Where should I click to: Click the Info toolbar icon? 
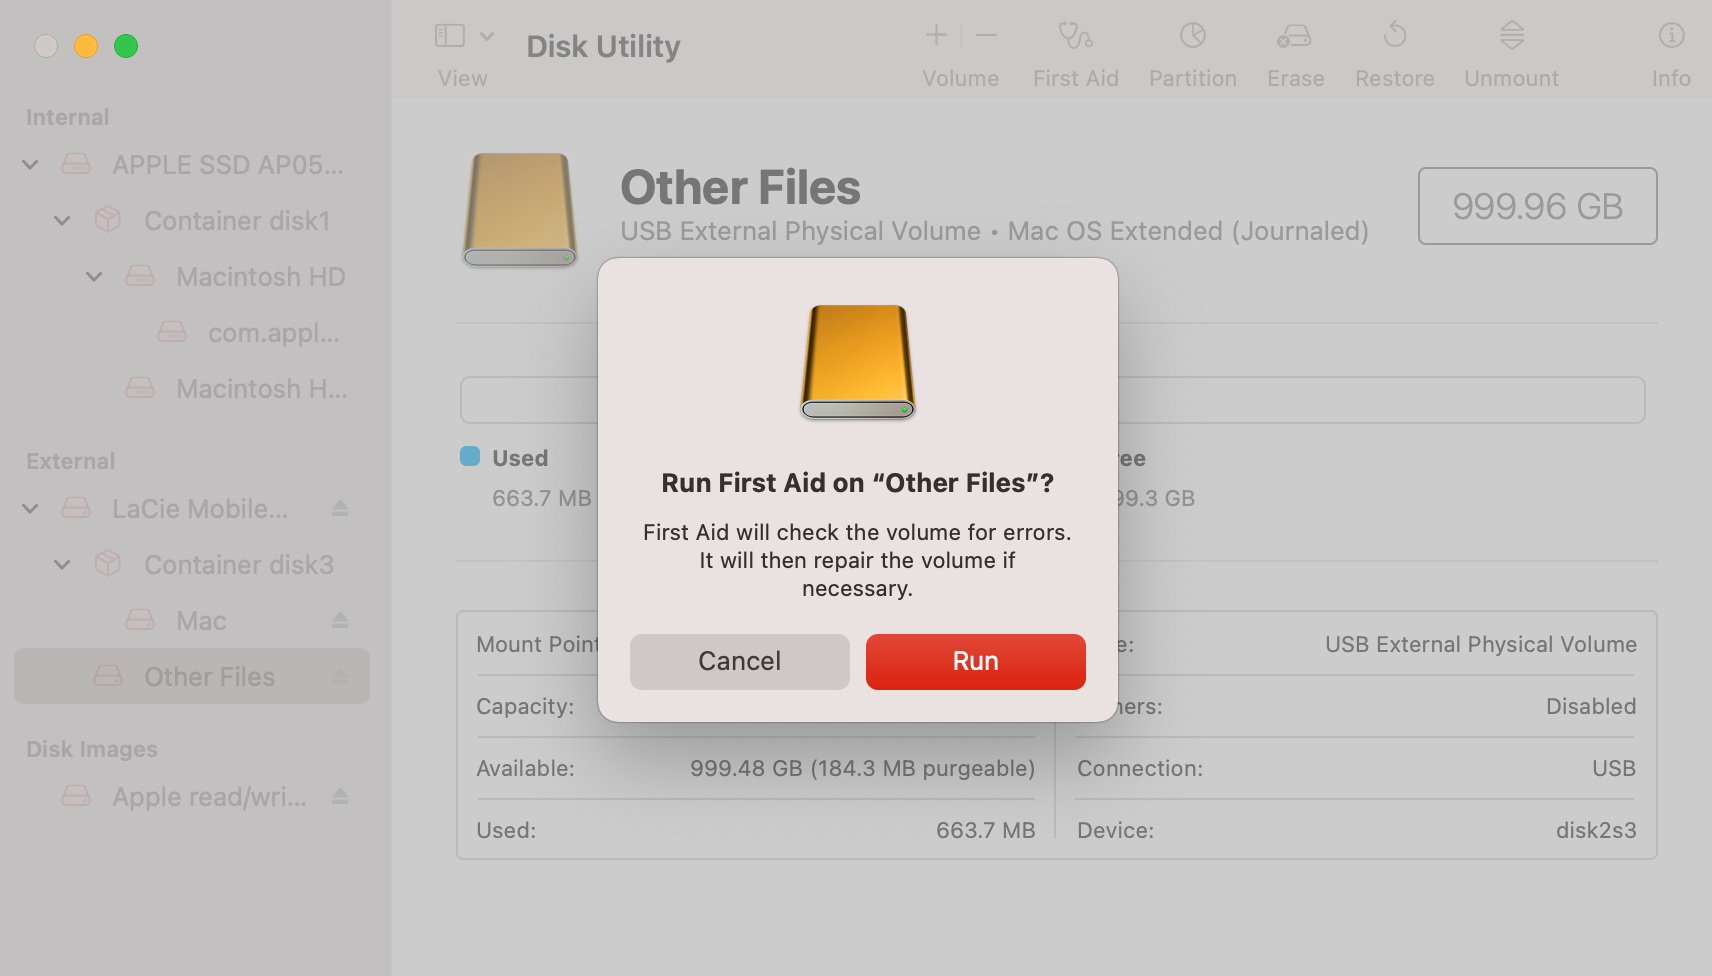tap(1672, 36)
